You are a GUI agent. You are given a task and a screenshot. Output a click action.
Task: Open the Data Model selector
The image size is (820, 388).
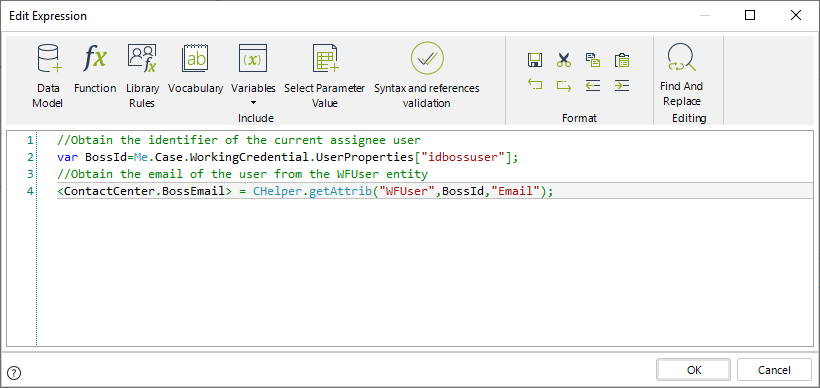click(48, 76)
